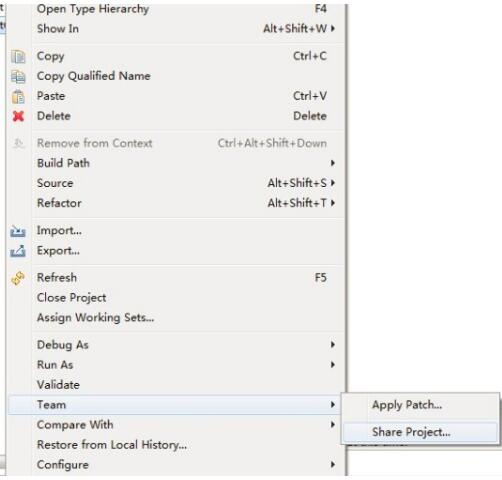The width and height of the screenshot is (502, 480).
Task: Expand the Build Path submenu arrow
Action: (332, 163)
